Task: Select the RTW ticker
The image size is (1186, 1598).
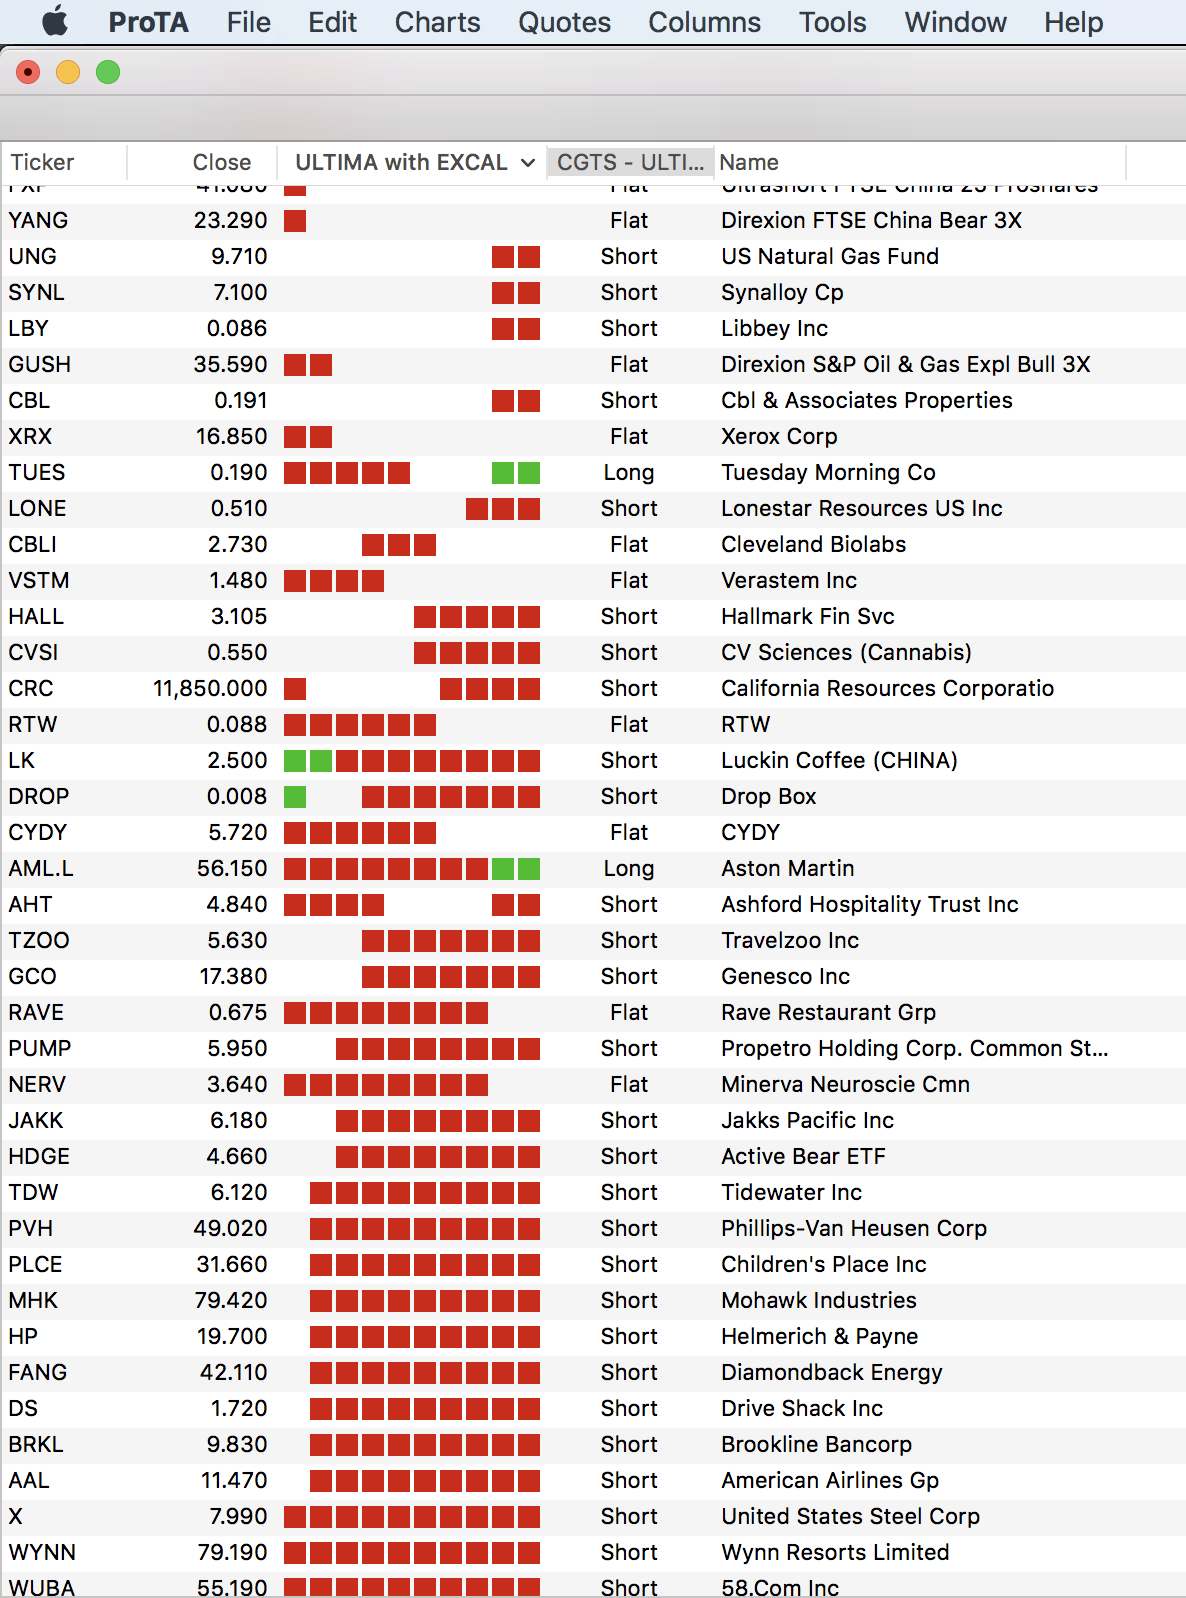Action: pyautogui.click(x=33, y=724)
